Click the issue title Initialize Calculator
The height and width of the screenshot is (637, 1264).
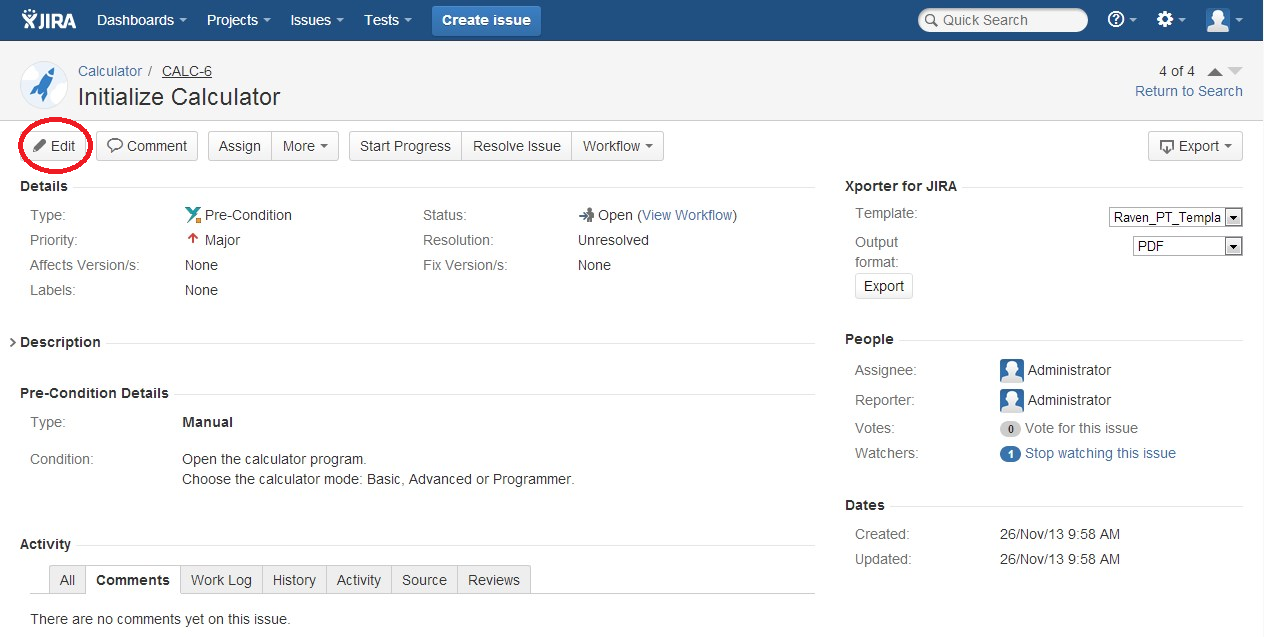click(179, 97)
